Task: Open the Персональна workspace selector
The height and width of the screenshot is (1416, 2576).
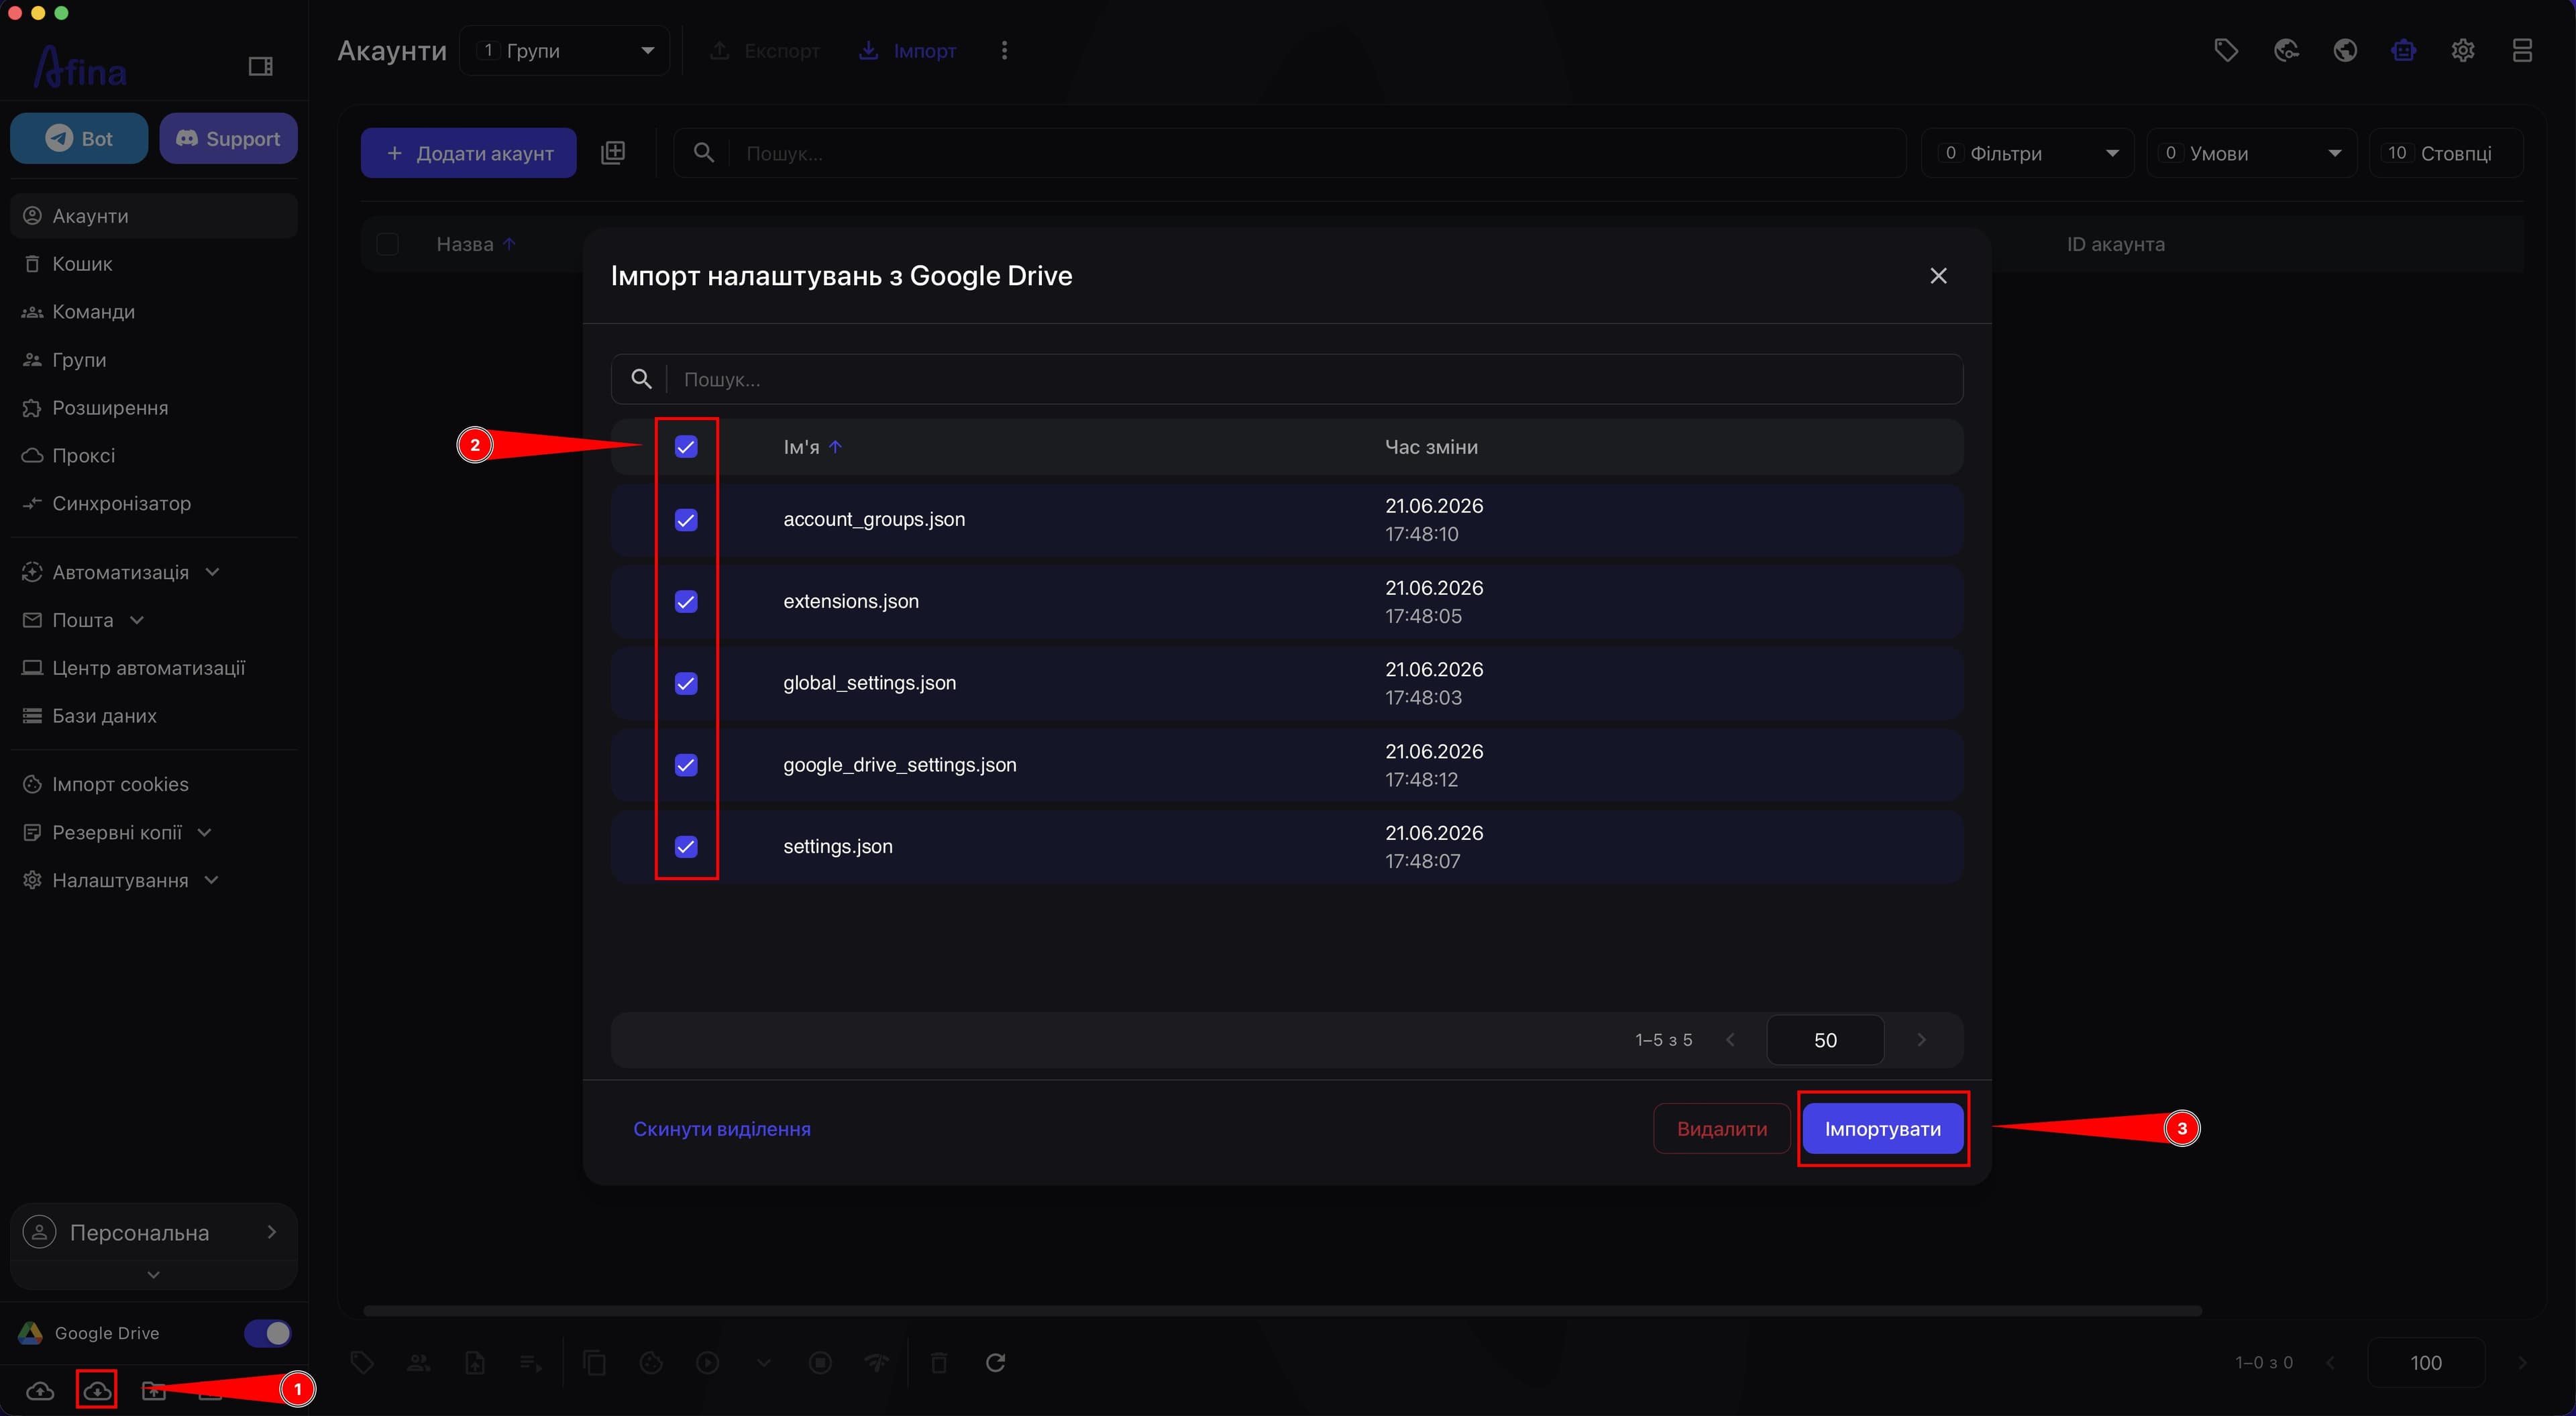Action: click(153, 1233)
